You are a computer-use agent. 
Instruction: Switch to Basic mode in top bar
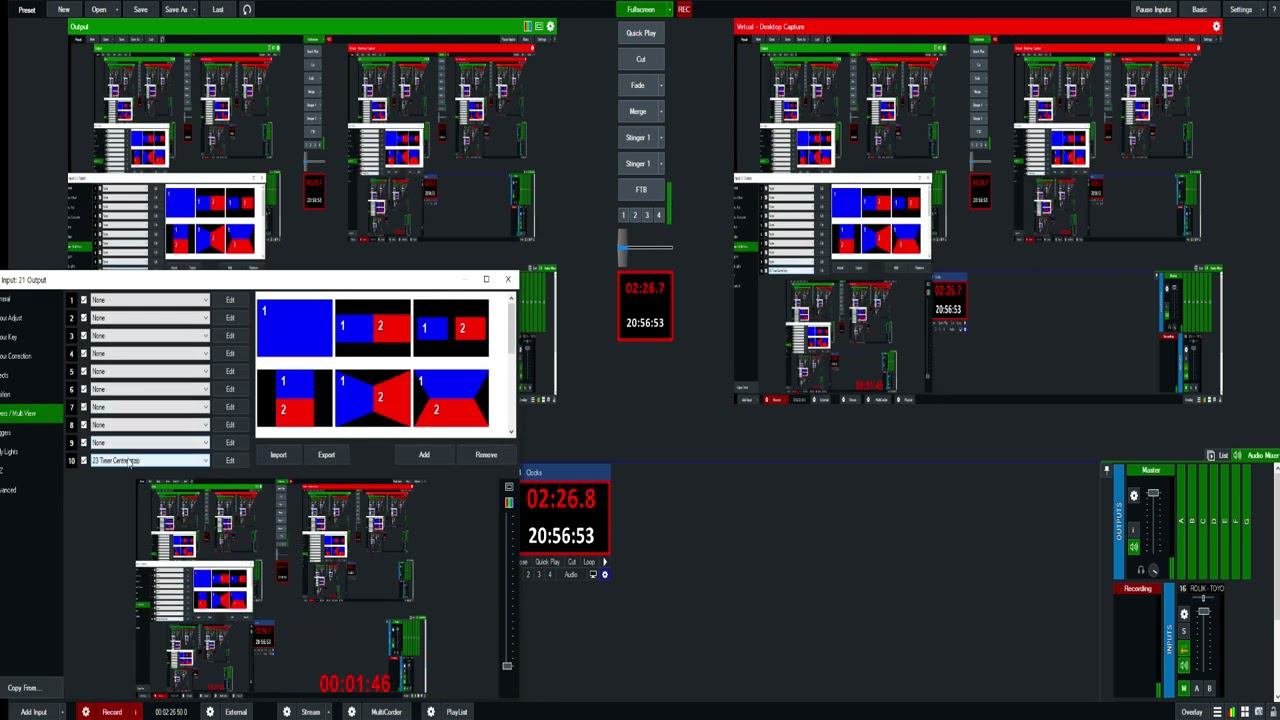click(x=1200, y=9)
